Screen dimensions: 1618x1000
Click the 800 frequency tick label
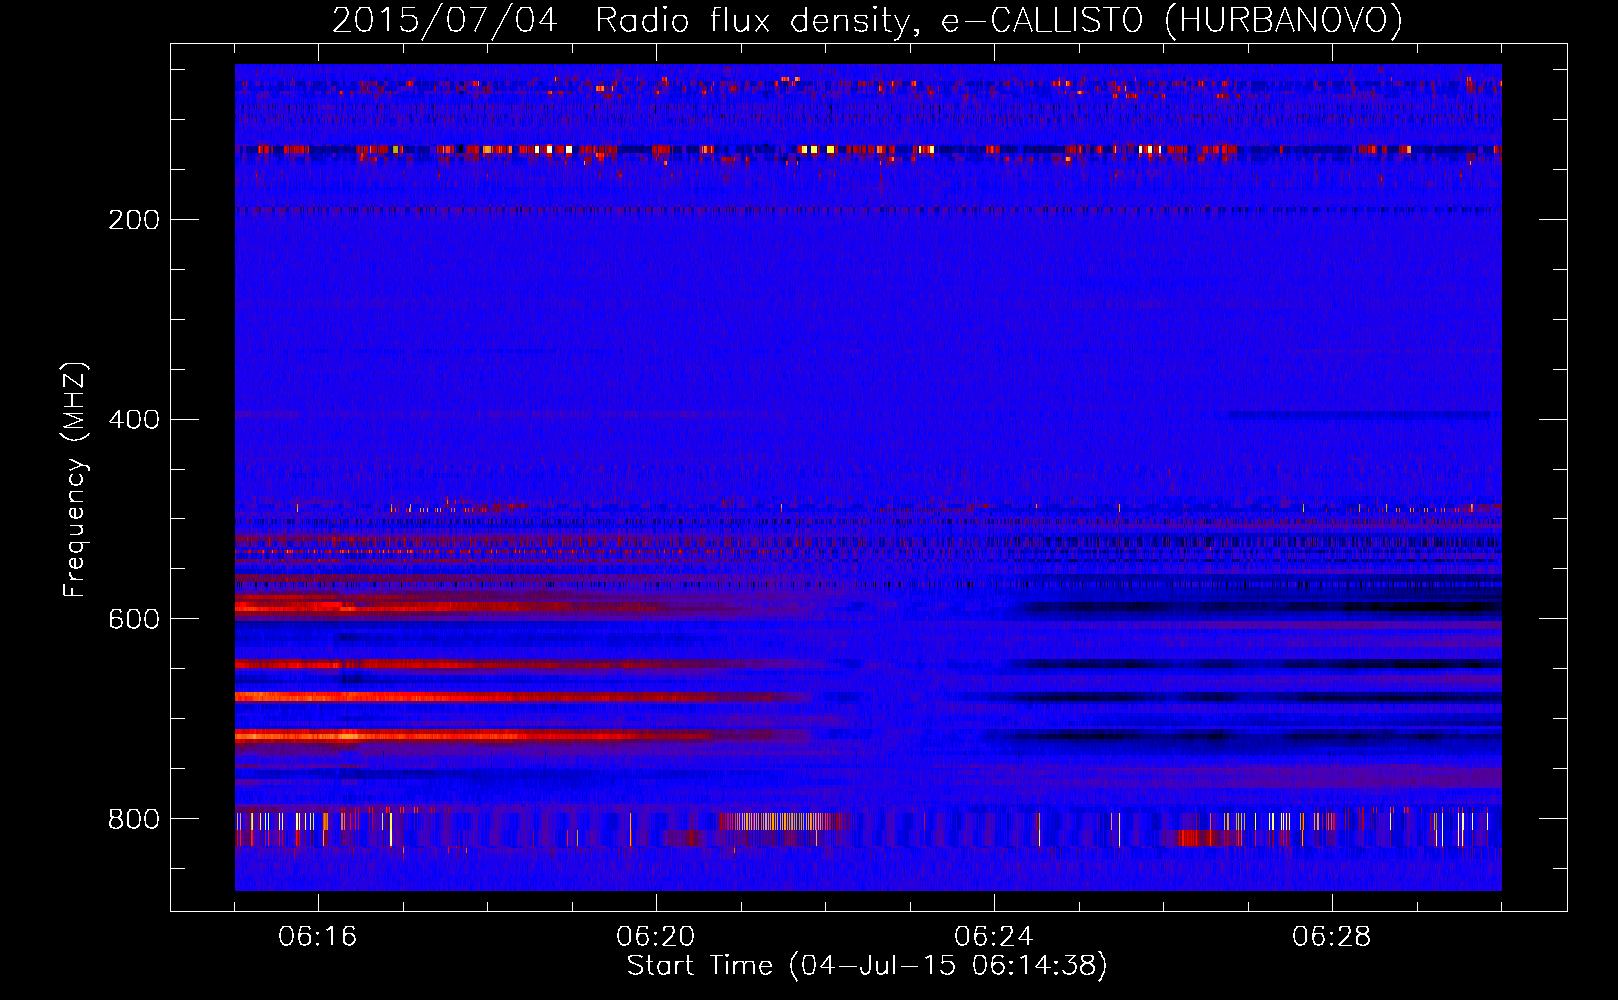134,820
